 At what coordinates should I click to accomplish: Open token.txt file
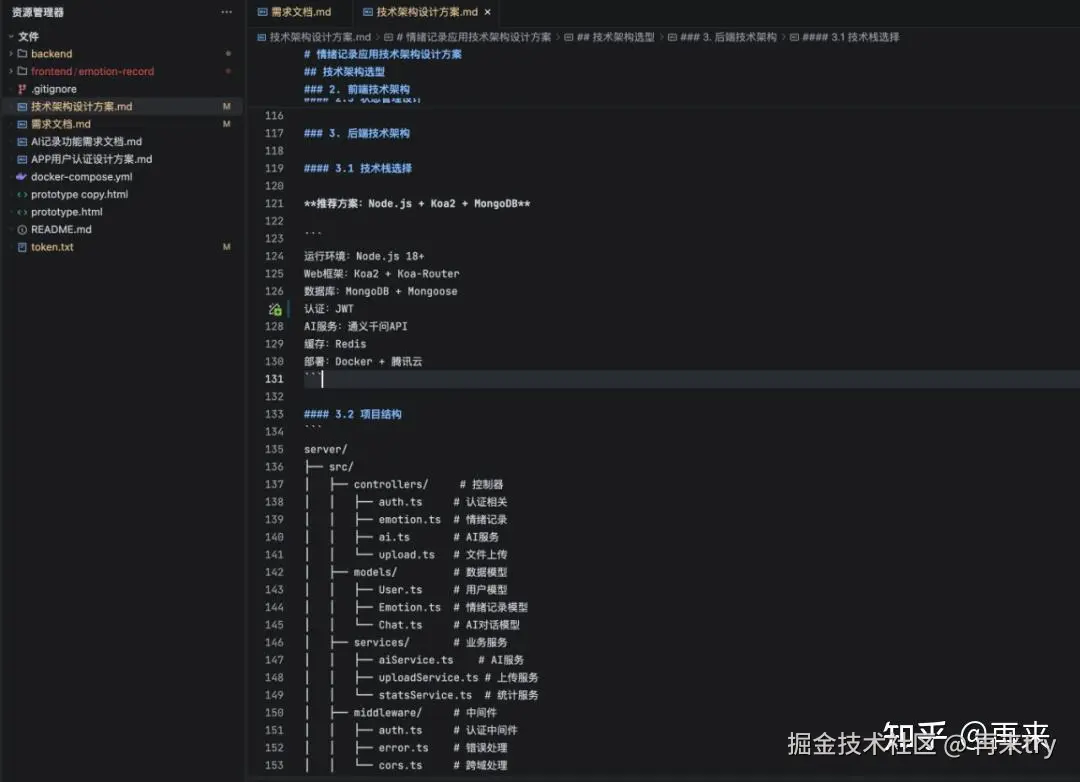click(x=52, y=247)
